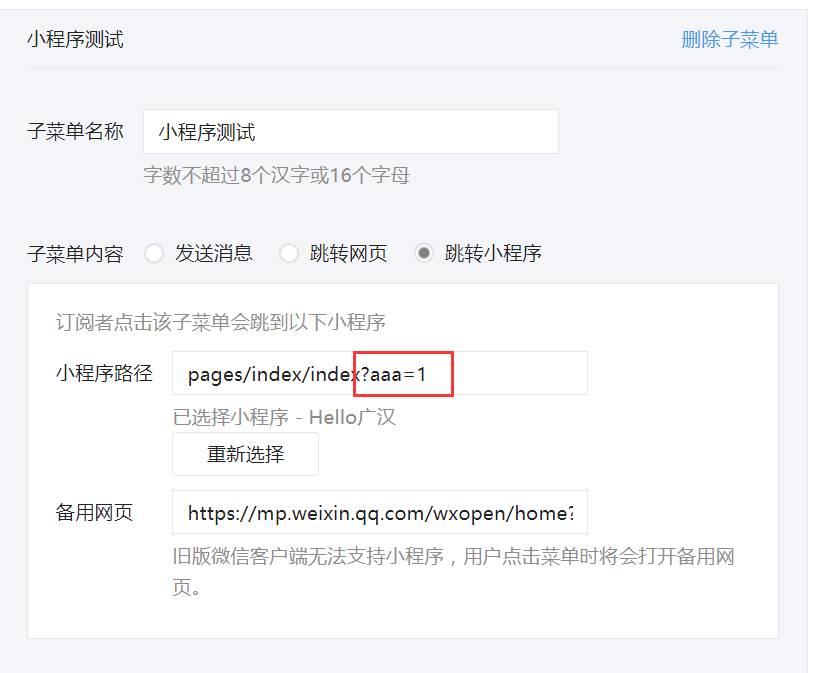Screen dimensions: 815x673
Task: Click the red-highlighted ?aaa=1 parameter
Action: [x=403, y=374]
